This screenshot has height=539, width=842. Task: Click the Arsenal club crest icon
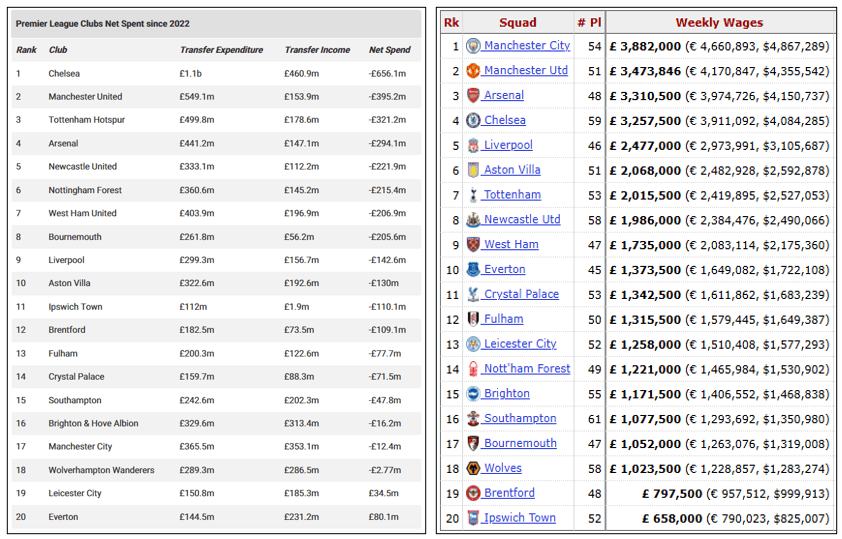tap(473, 96)
